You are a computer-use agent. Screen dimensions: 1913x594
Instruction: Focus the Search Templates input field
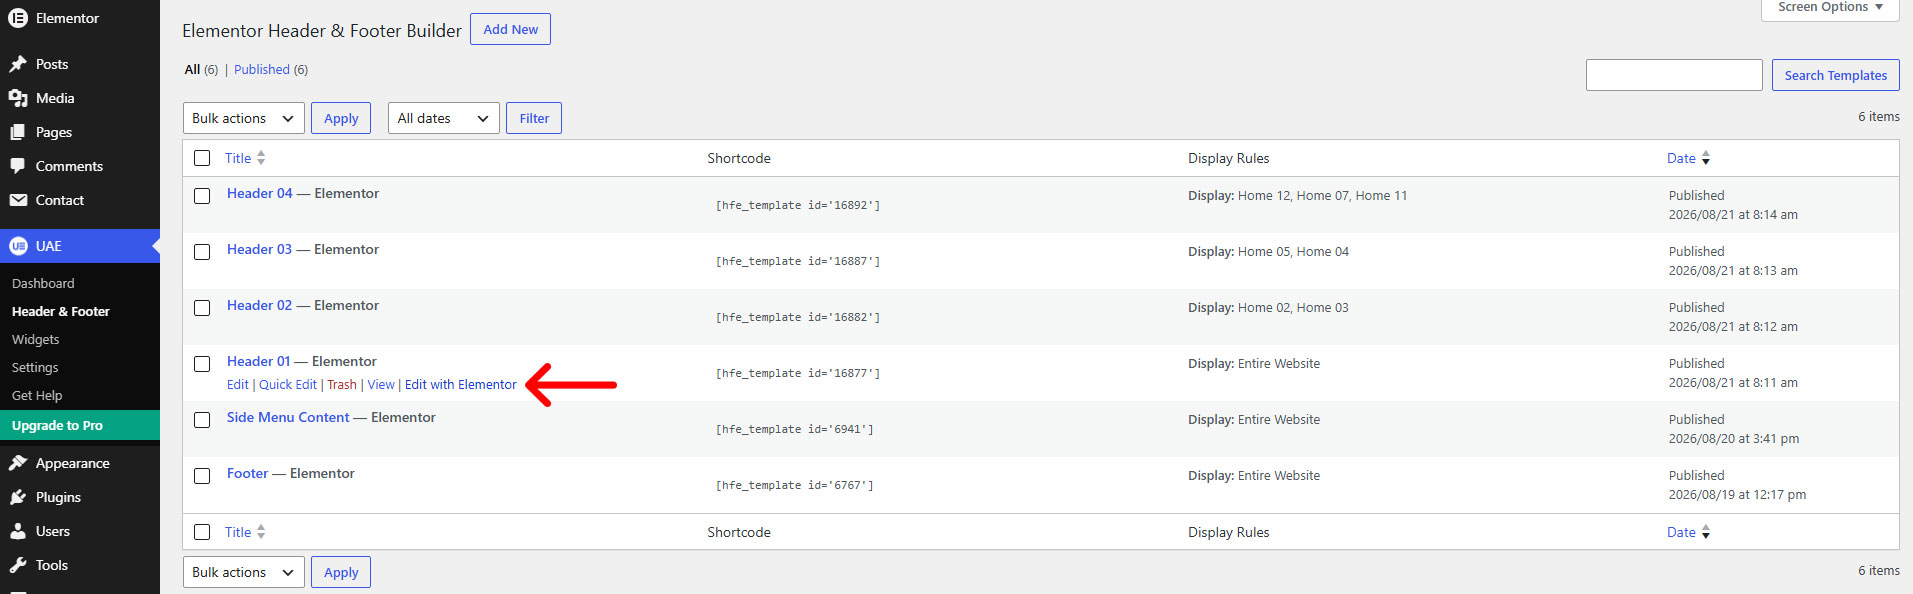pyautogui.click(x=1674, y=75)
